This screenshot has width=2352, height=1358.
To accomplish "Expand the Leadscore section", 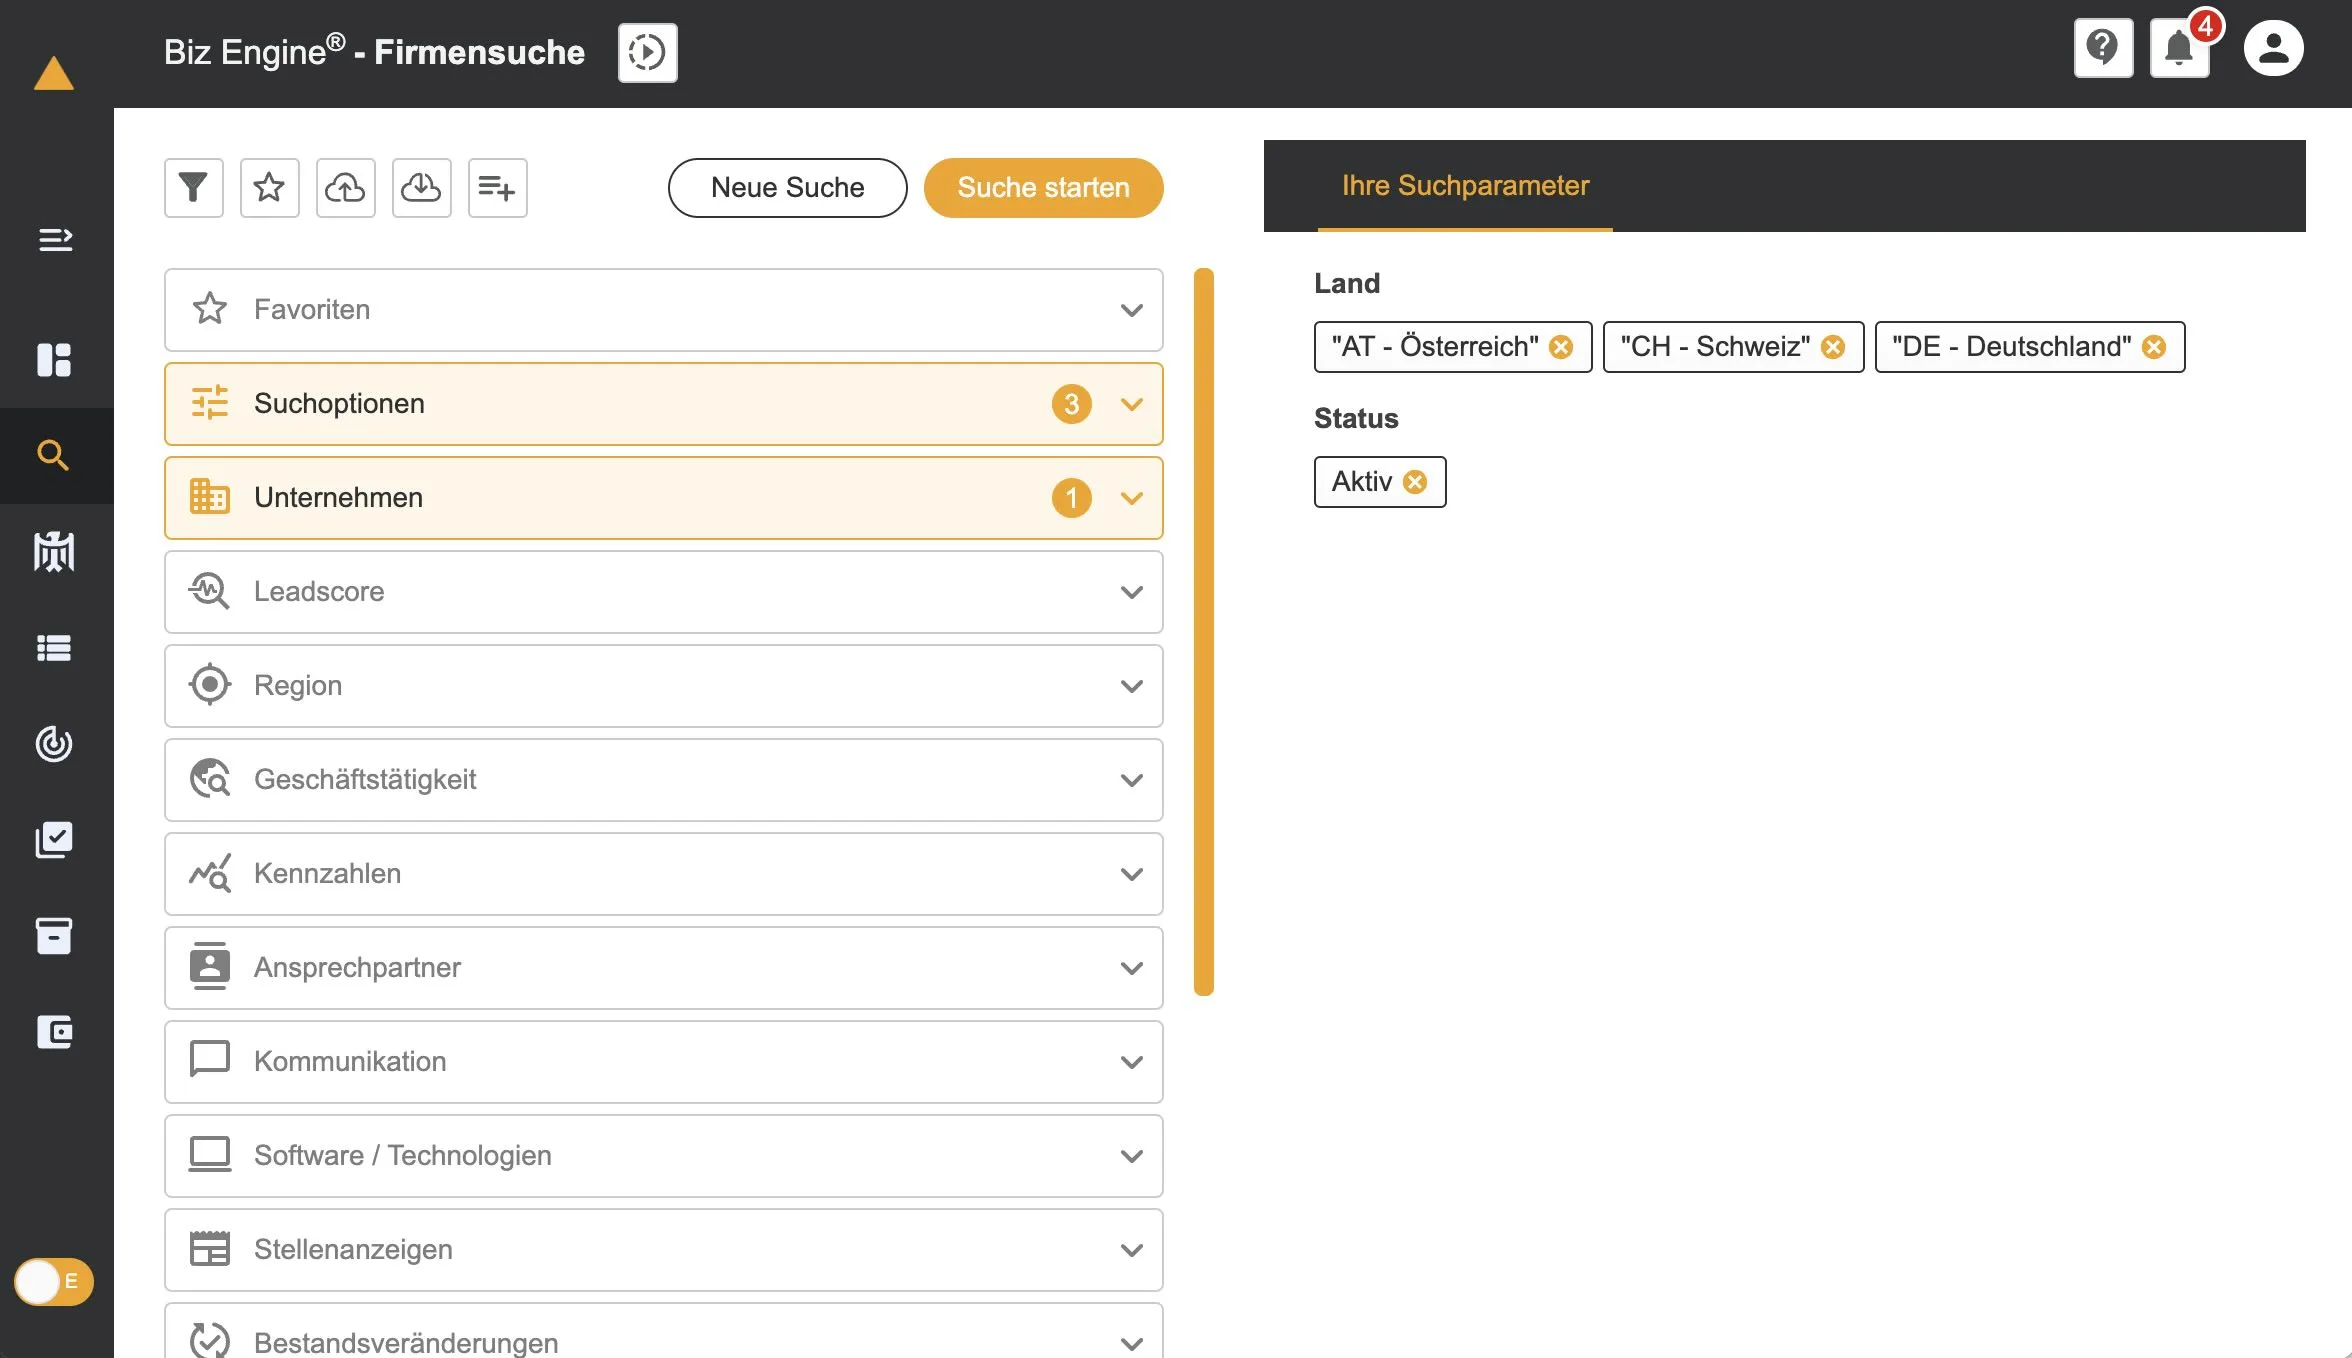I will click(x=663, y=591).
